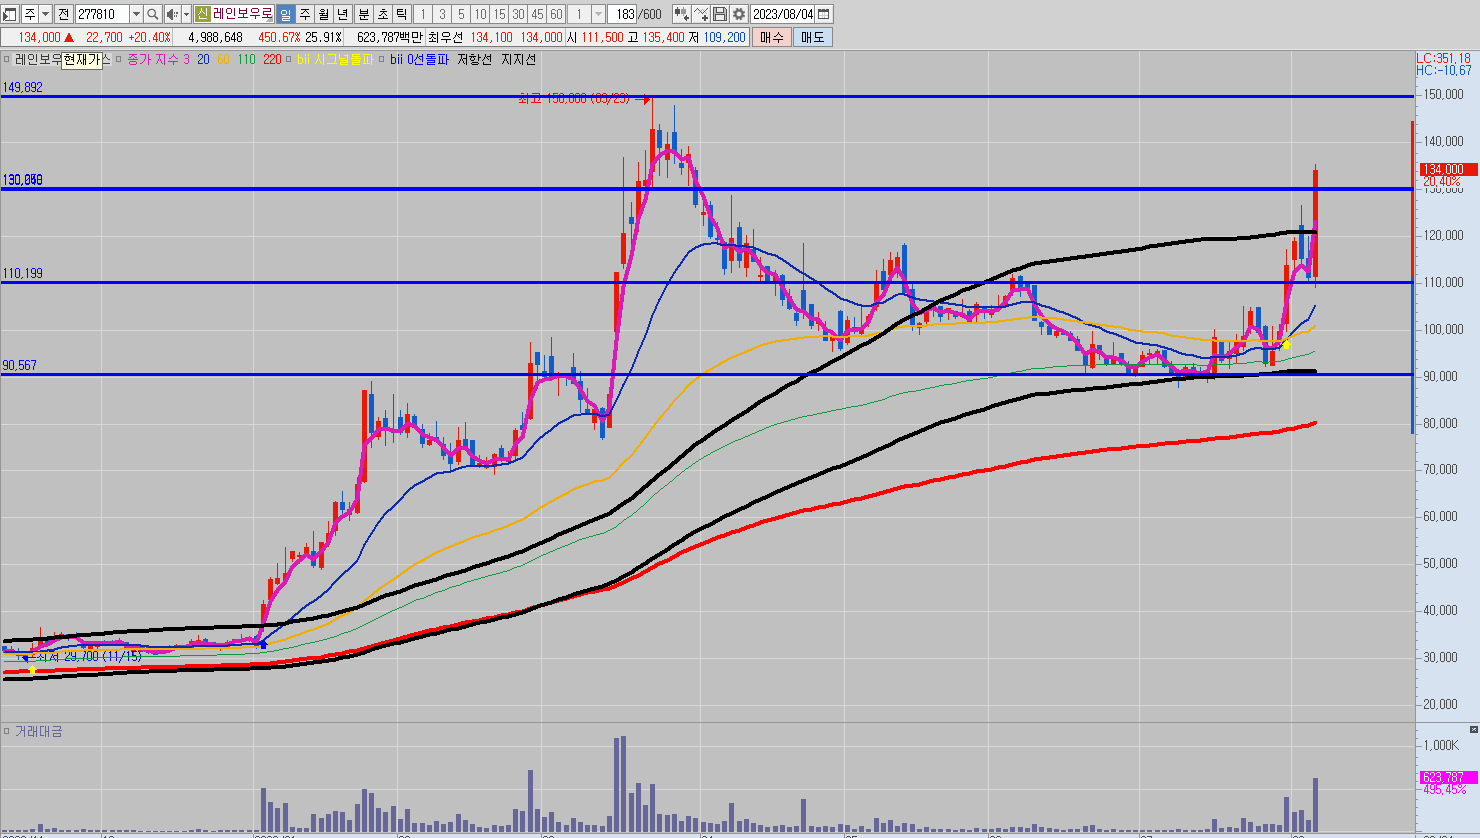Screen dimensions: 1480x838
Task: Toggle the 거래대금 panel checkbox
Action: point(7,731)
